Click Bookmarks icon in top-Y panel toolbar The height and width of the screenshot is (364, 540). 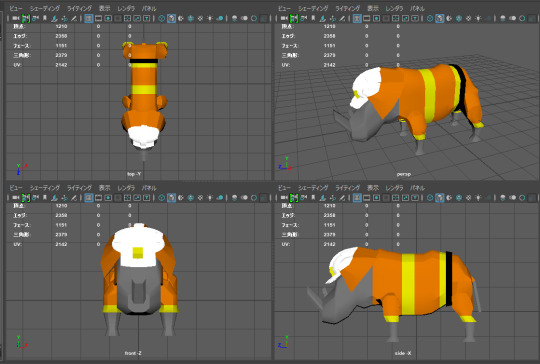45,18
